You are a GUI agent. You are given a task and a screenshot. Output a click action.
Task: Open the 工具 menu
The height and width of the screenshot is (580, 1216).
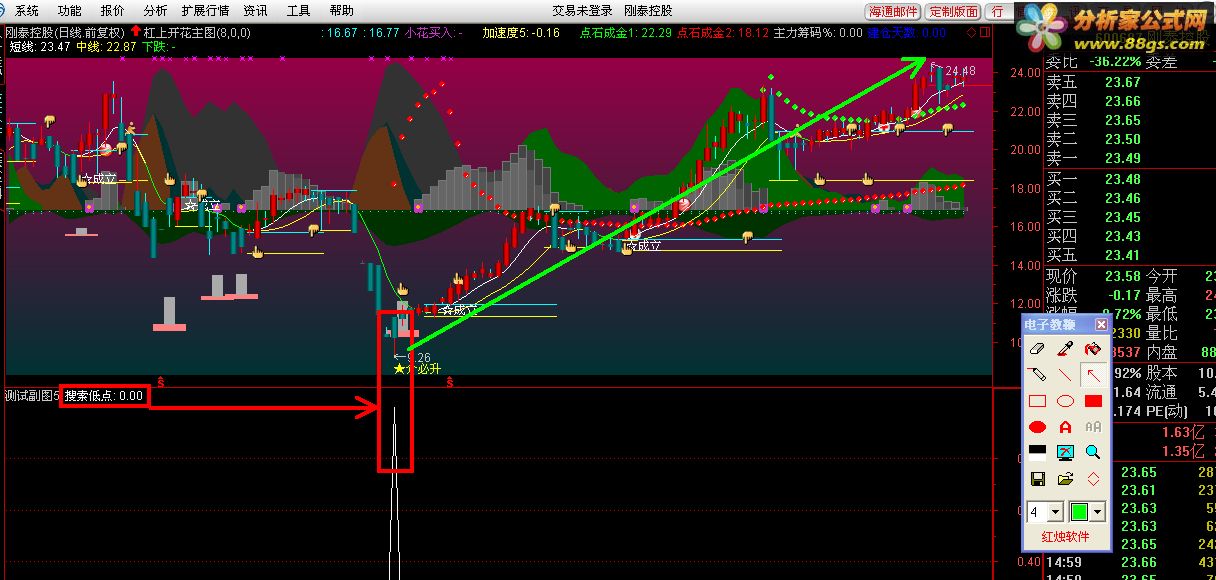pyautogui.click(x=298, y=11)
